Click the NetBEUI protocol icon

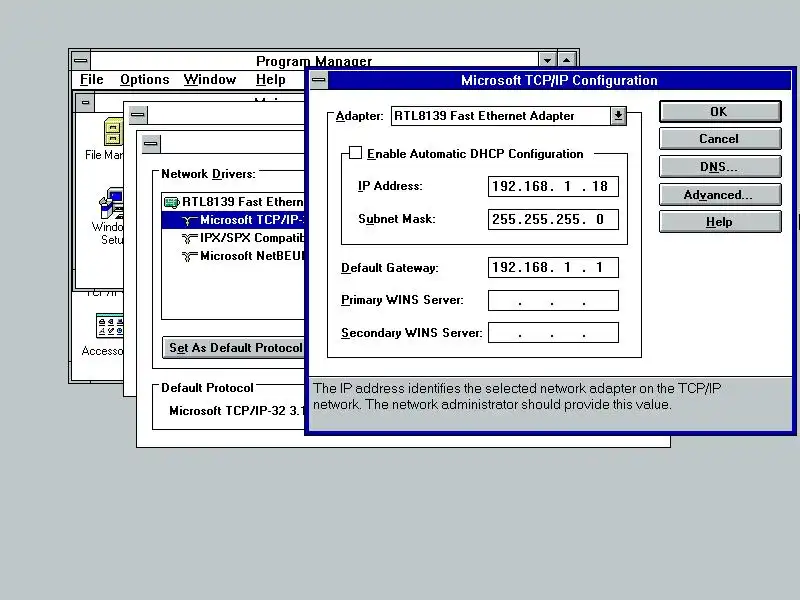(189, 256)
